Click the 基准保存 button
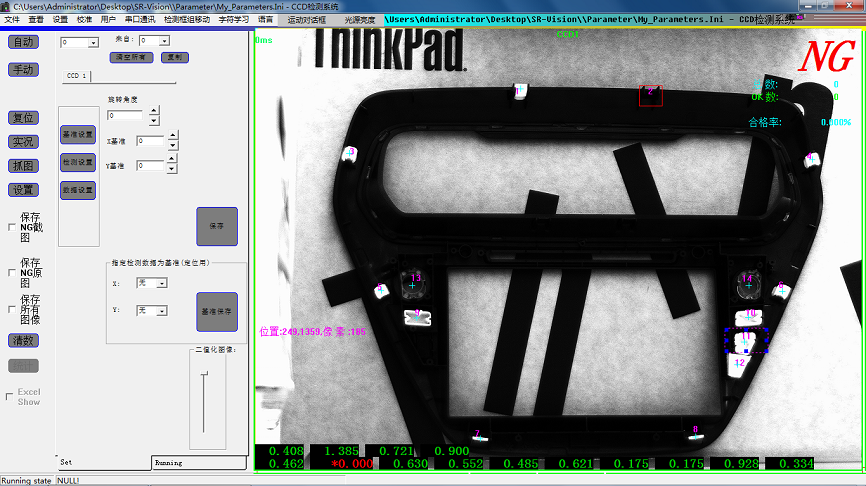This screenshot has height=486, width=866. [x=217, y=312]
